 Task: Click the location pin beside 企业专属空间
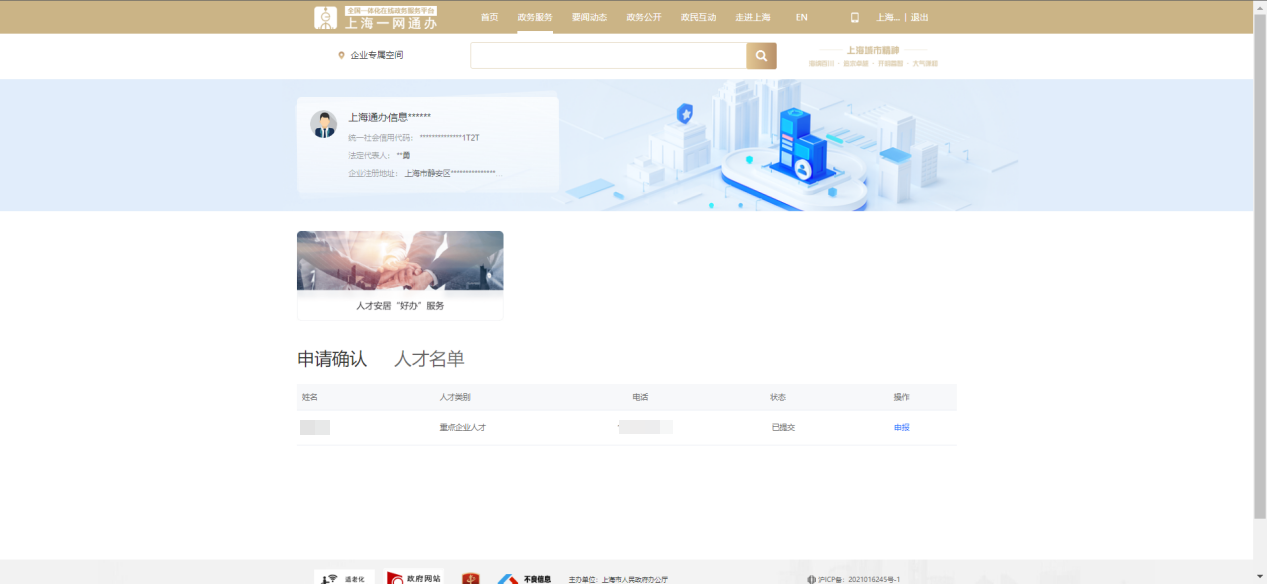[x=341, y=55]
